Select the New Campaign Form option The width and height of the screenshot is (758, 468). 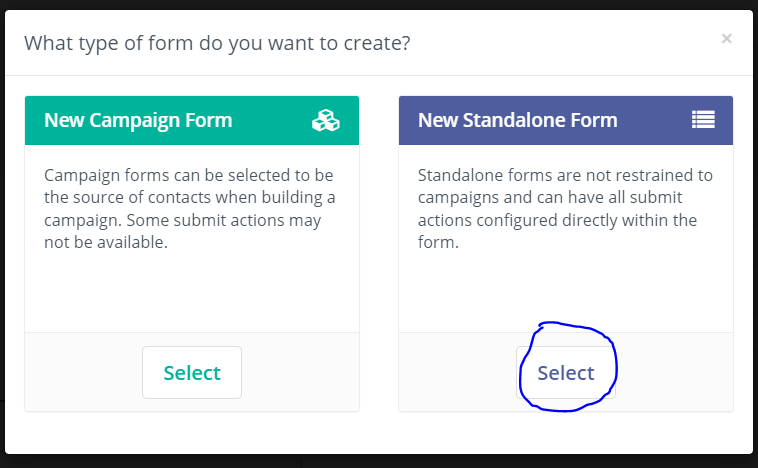pos(192,373)
